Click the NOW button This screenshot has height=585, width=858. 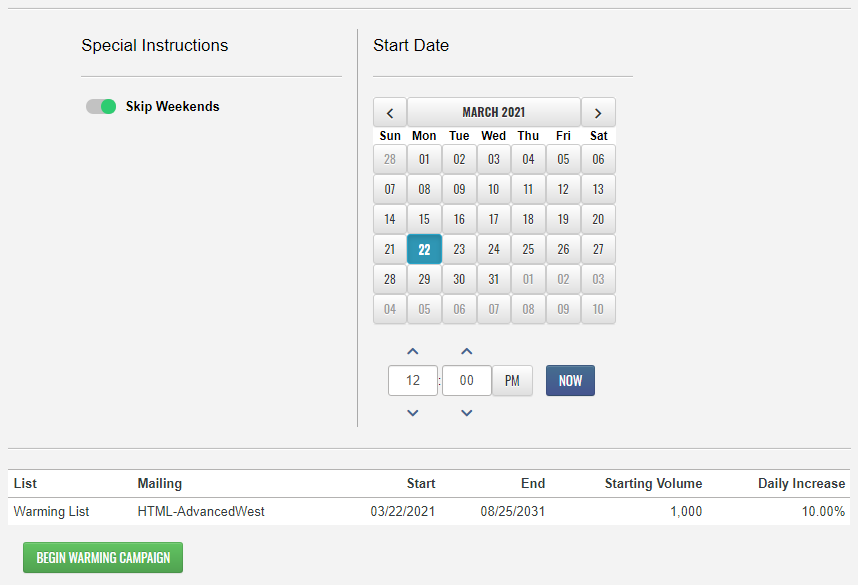pos(570,381)
